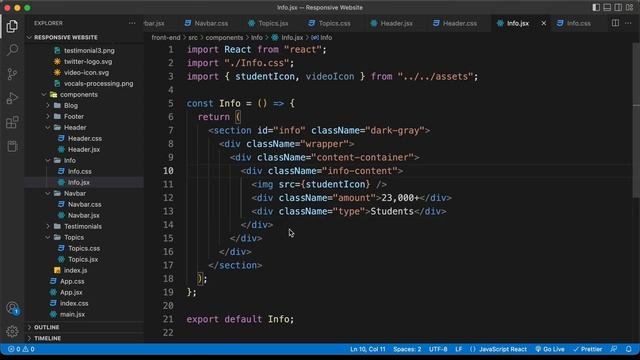Open video-icon.svg file
640x360 pixels.
click(86, 73)
